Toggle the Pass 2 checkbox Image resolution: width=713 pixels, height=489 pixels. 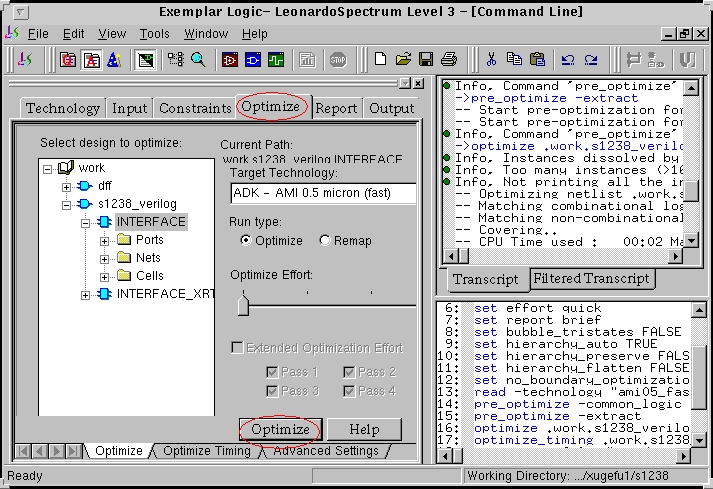coord(349,372)
